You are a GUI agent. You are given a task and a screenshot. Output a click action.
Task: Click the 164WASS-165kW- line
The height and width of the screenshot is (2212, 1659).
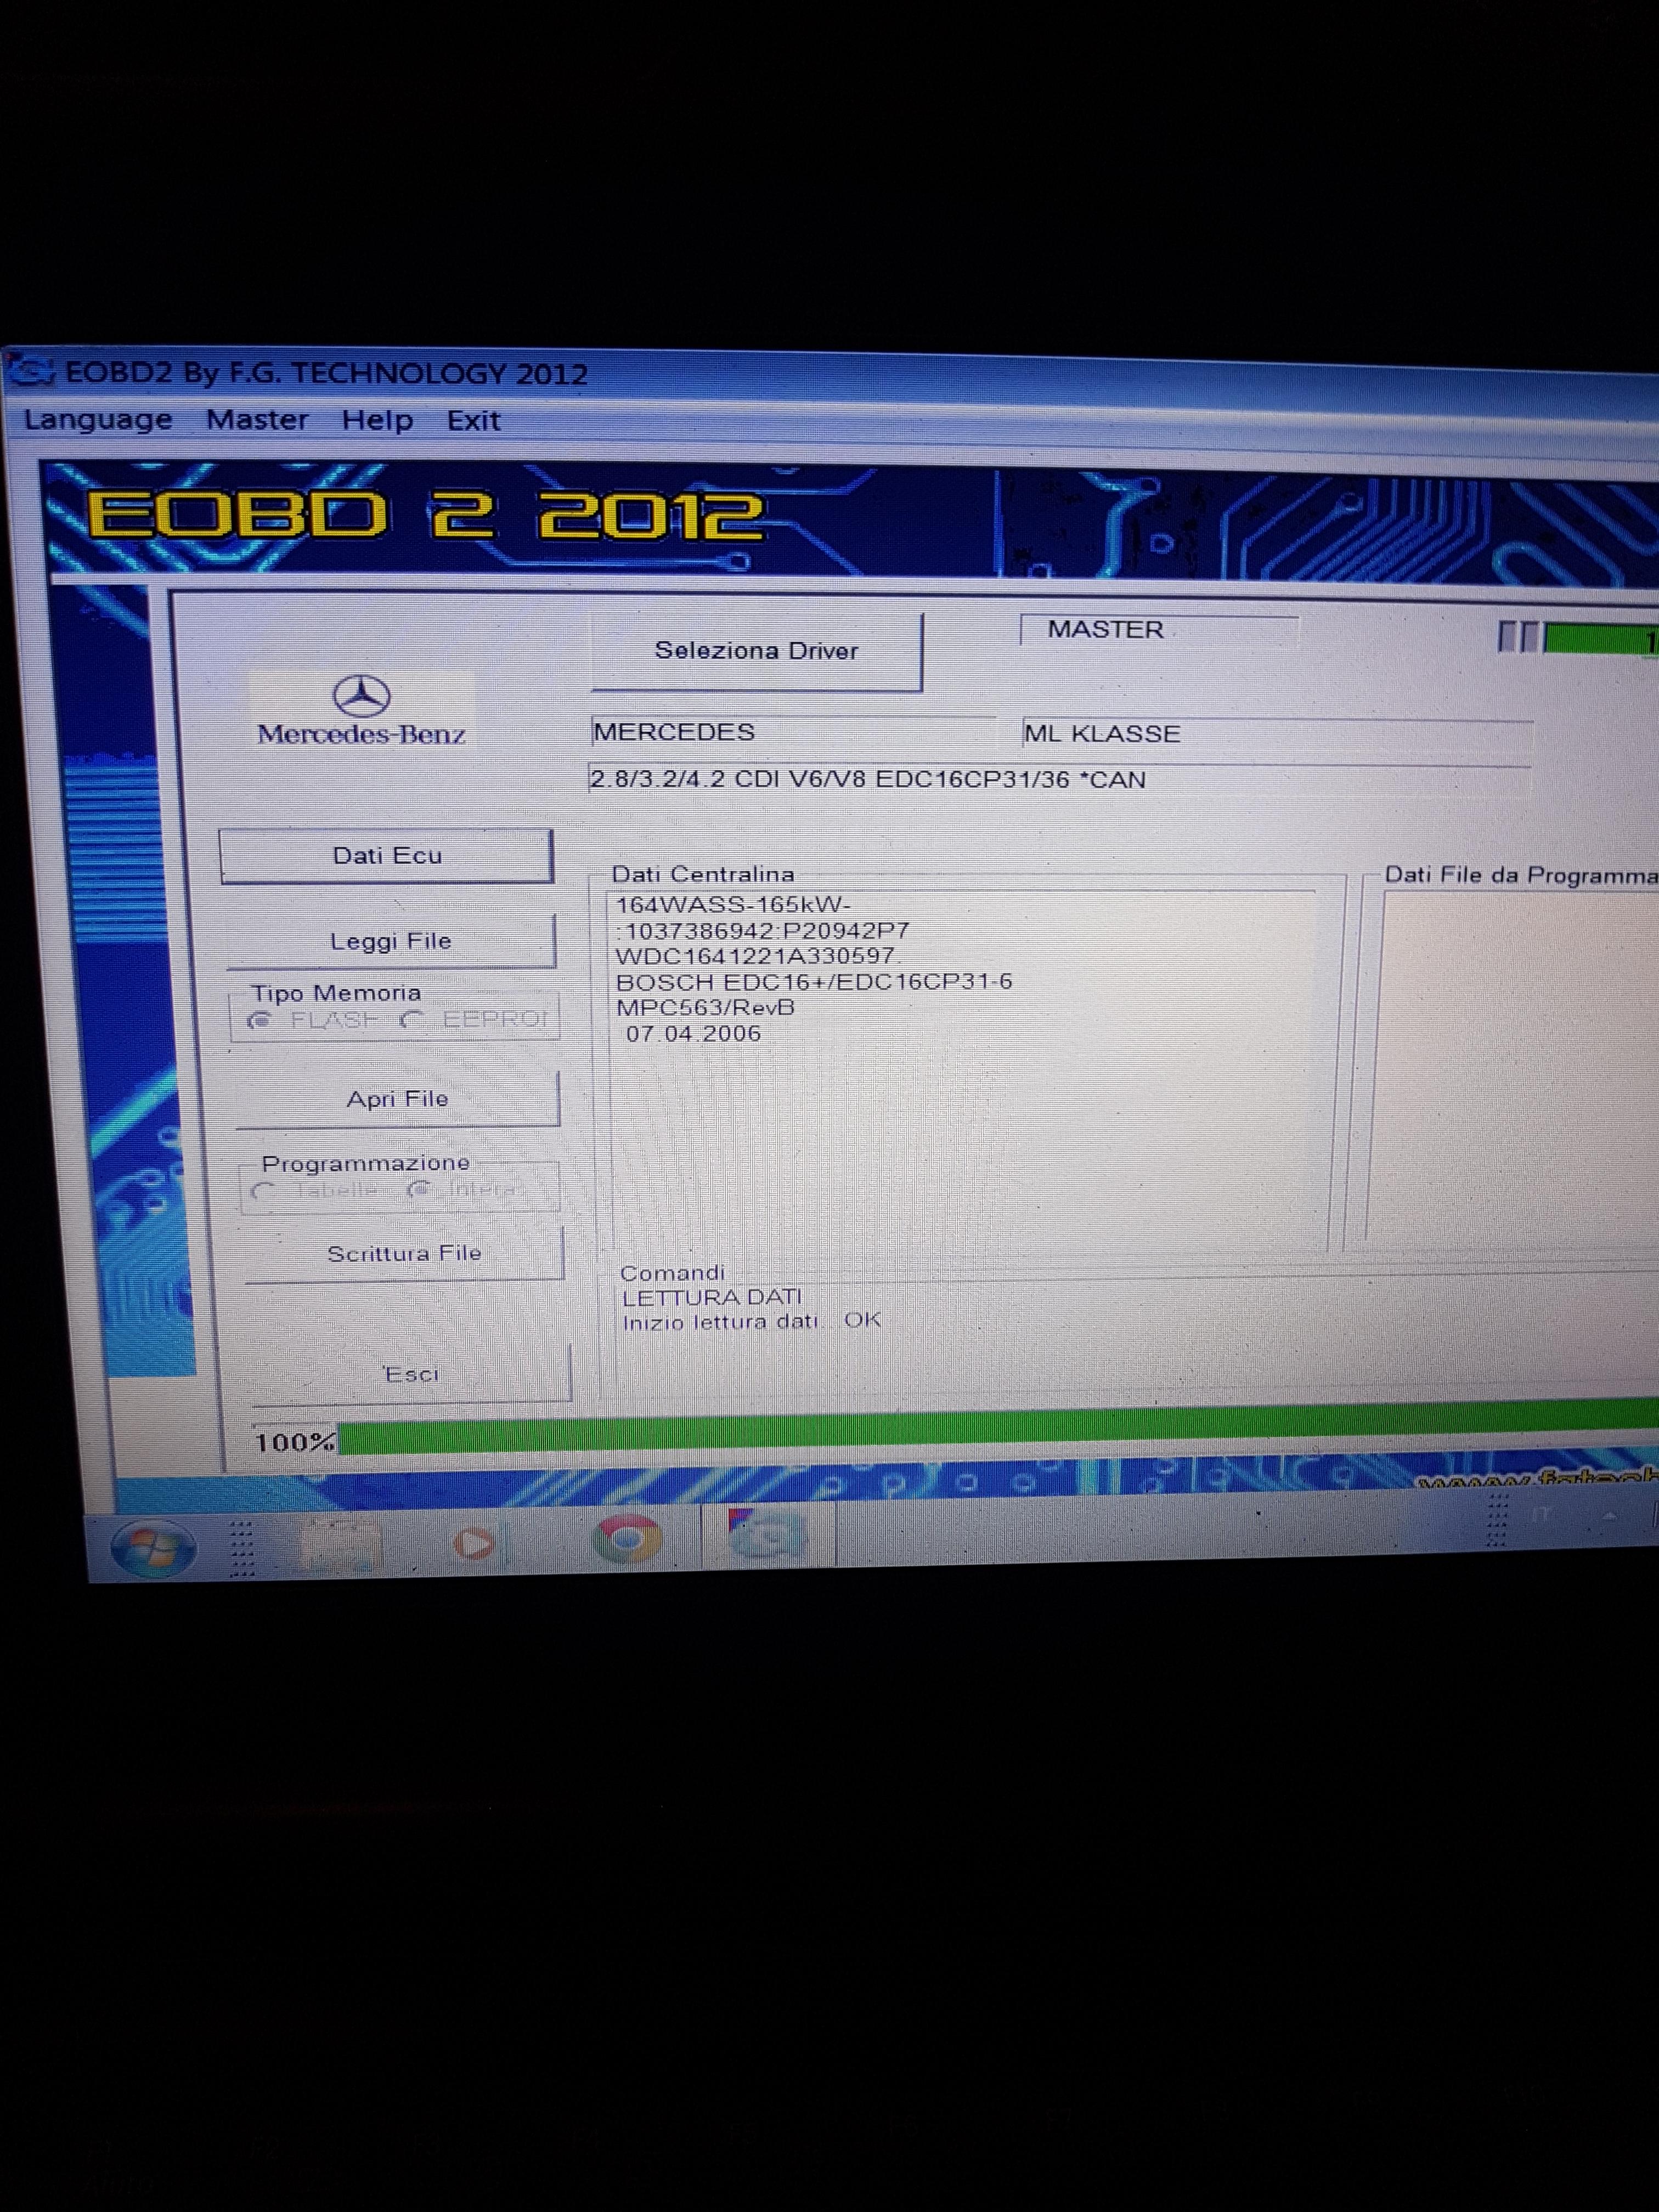click(x=733, y=905)
